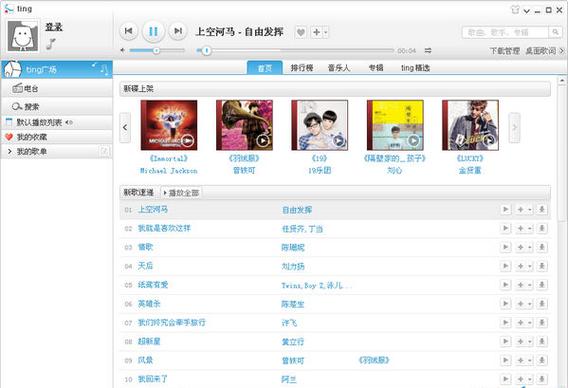Download song 03 with its download icon
The image size is (568, 388).
pyautogui.click(x=542, y=247)
